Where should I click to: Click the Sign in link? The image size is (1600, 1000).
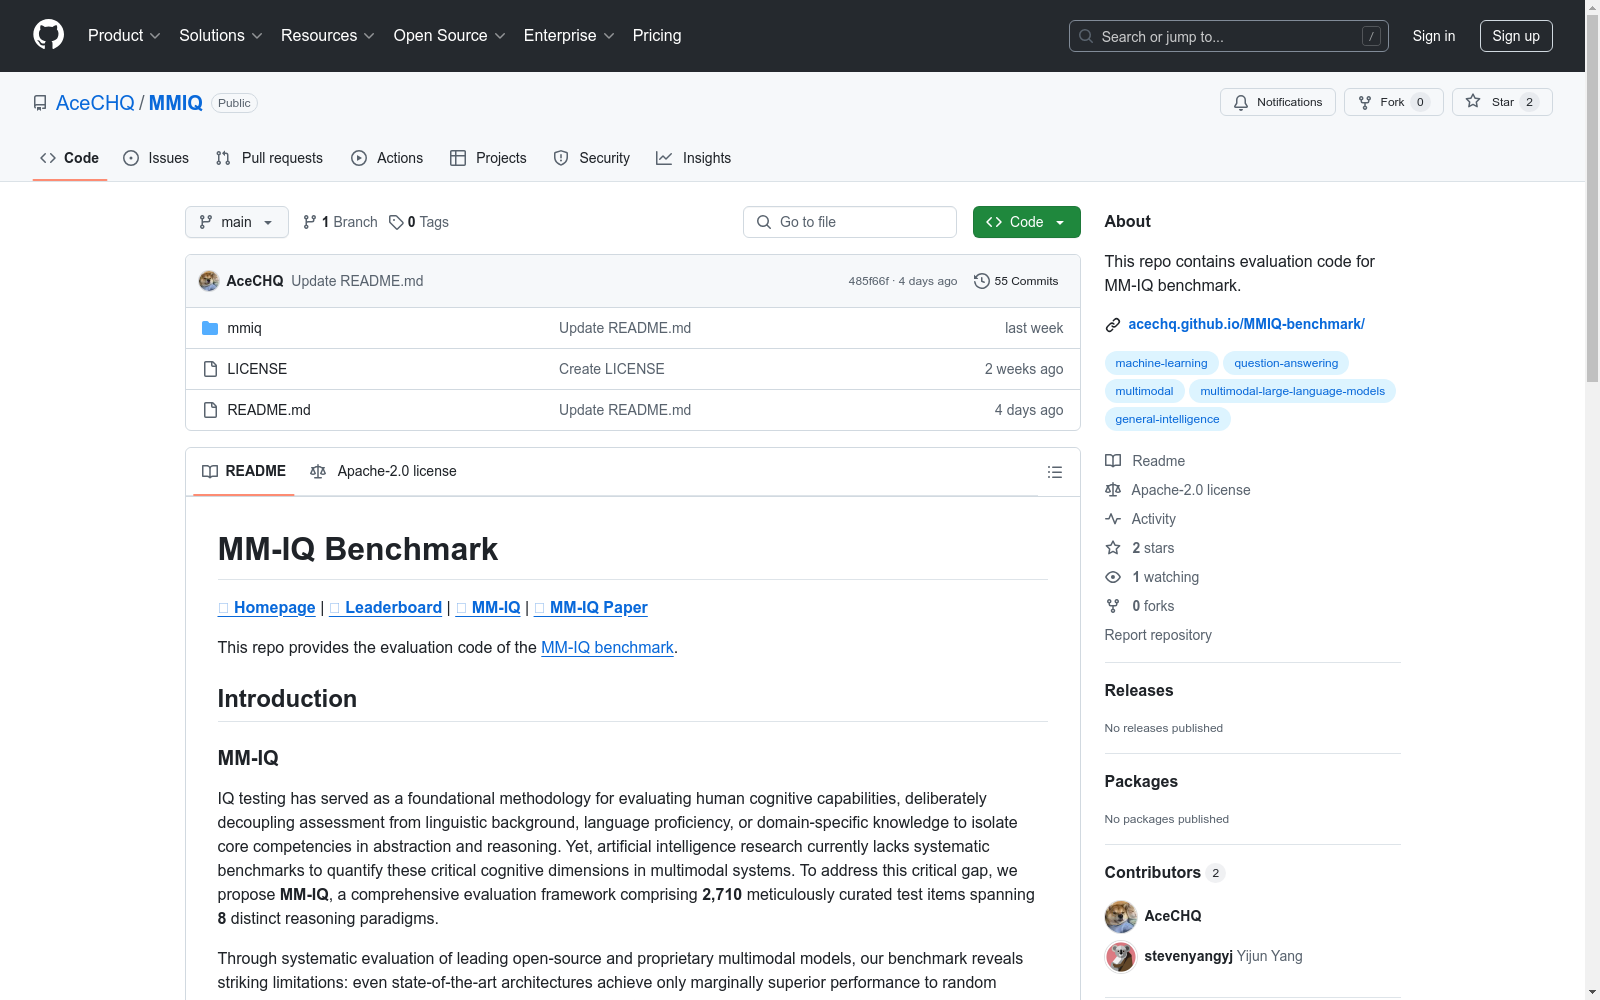tap(1434, 36)
